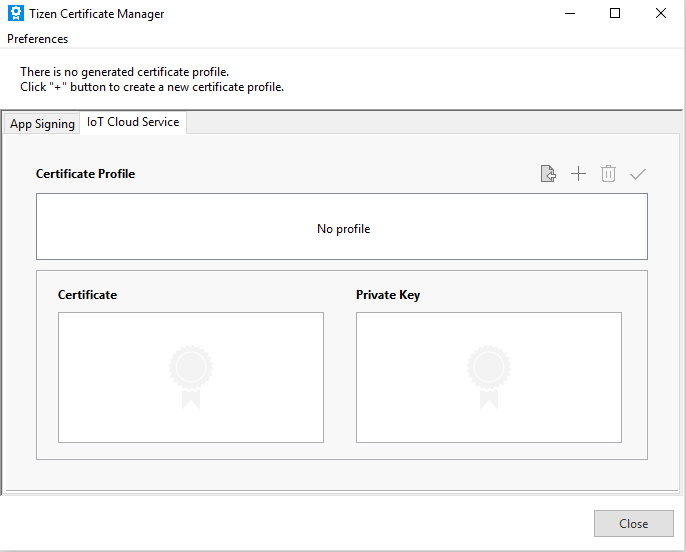Viewport: 686px width, 552px height.
Task: Click the ribbon badge in the Certificate box
Action: pos(190,377)
